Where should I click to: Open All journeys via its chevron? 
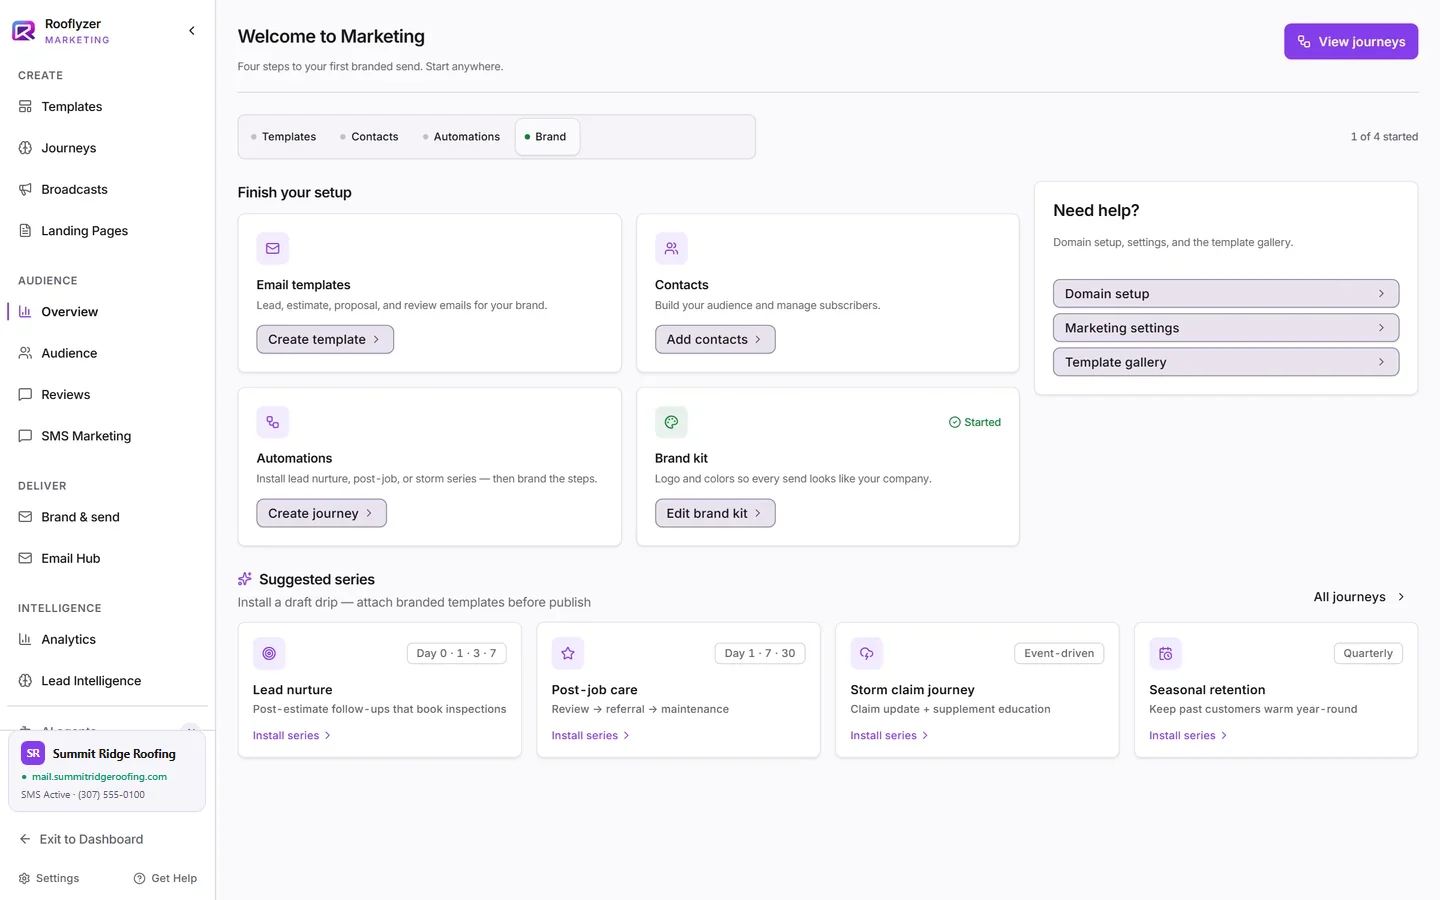1401,597
